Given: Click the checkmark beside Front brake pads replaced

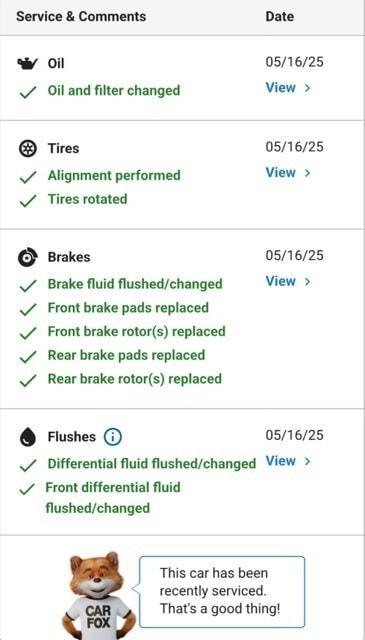Looking at the screenshot, I should (x=28, y=309).
